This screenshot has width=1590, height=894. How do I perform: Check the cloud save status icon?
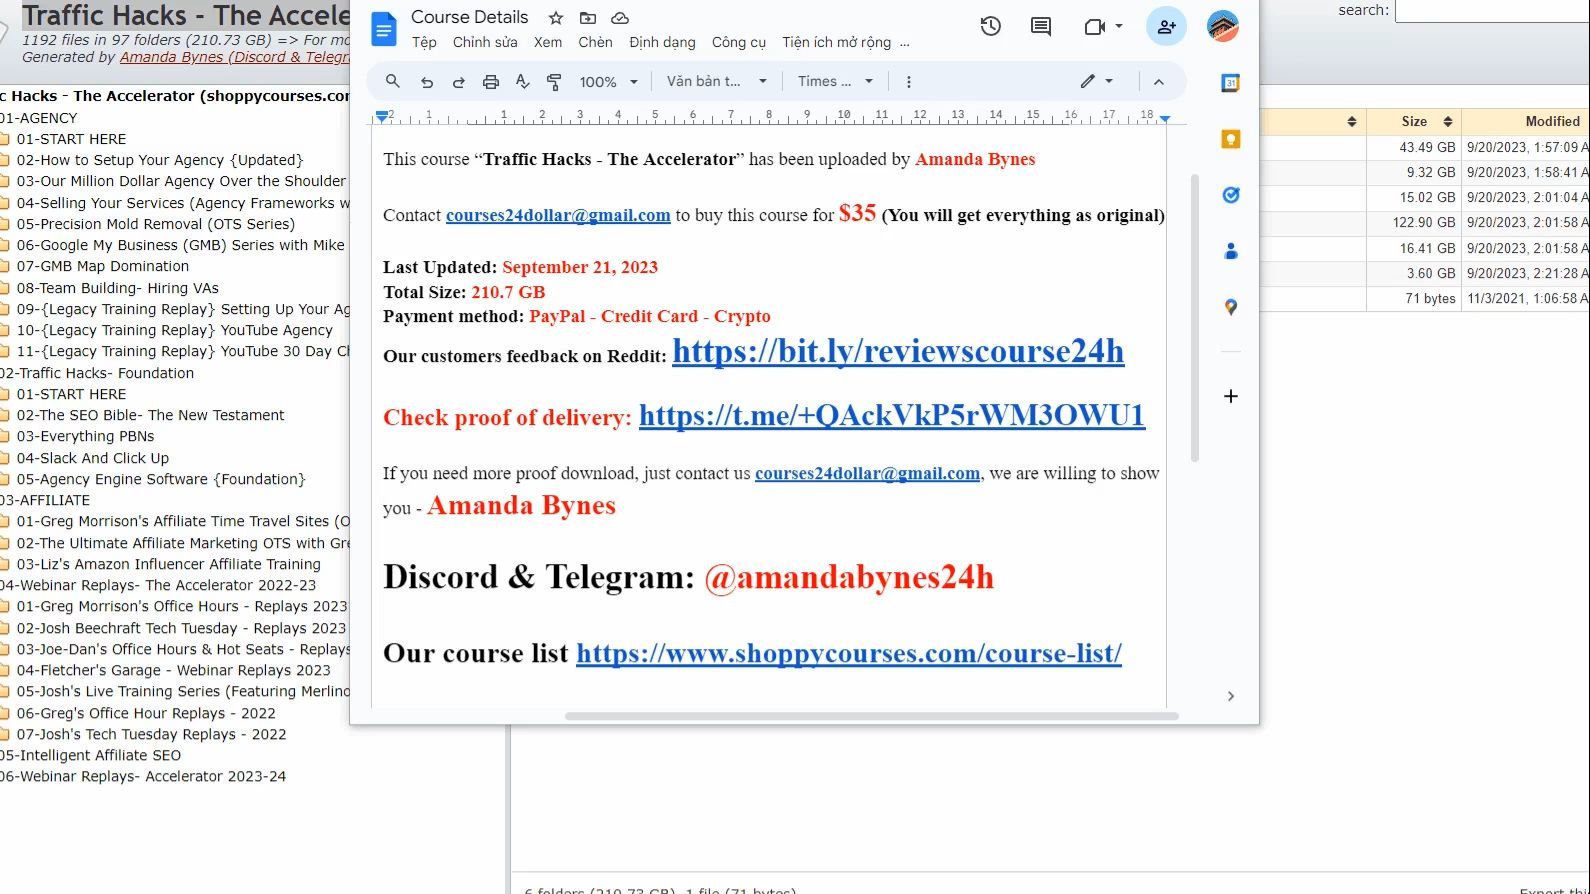(620, 18)
